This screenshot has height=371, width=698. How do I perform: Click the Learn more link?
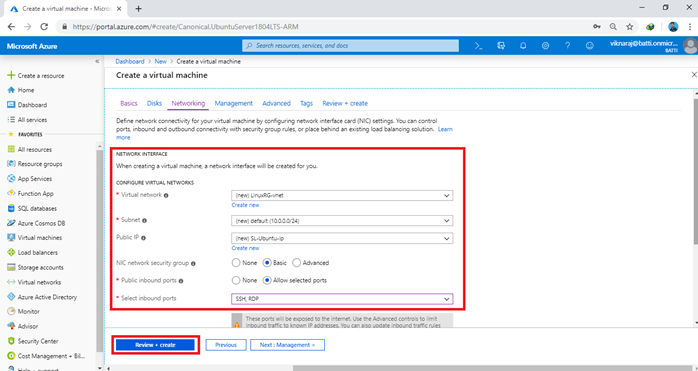[445, 129]
